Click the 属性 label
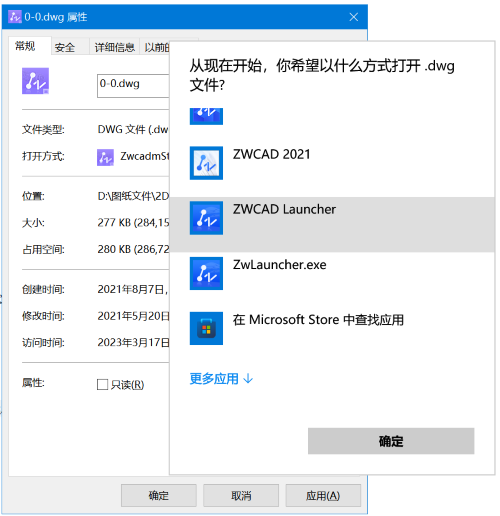Image resolution: width=500 pixels, height=516 pixels. 33,383
